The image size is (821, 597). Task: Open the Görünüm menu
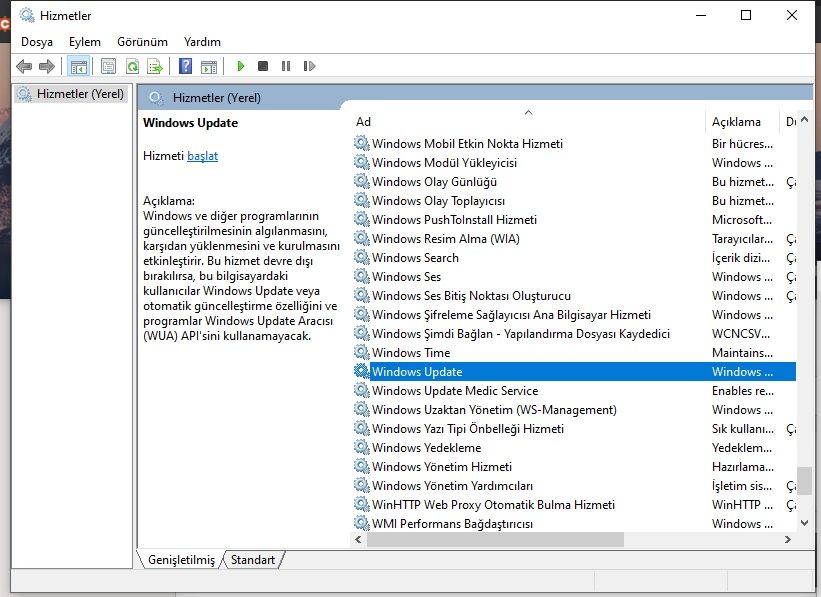coord(142,42)
